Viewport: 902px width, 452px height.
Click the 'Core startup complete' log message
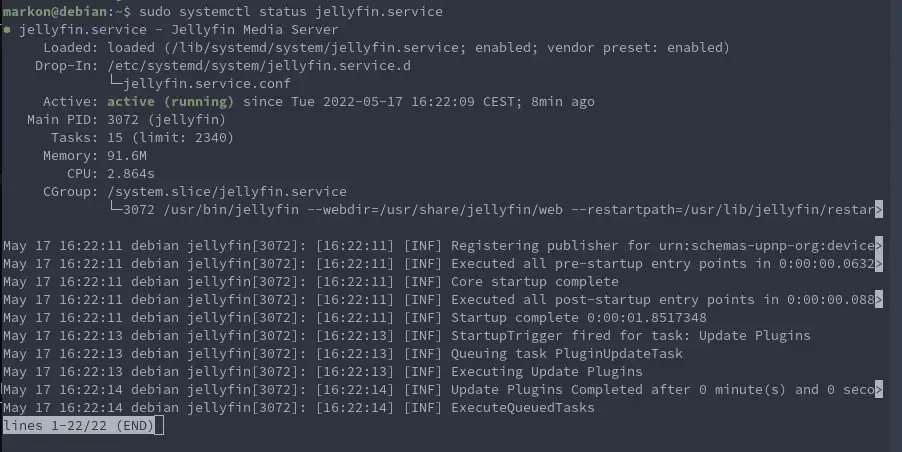tap(534, 282)
